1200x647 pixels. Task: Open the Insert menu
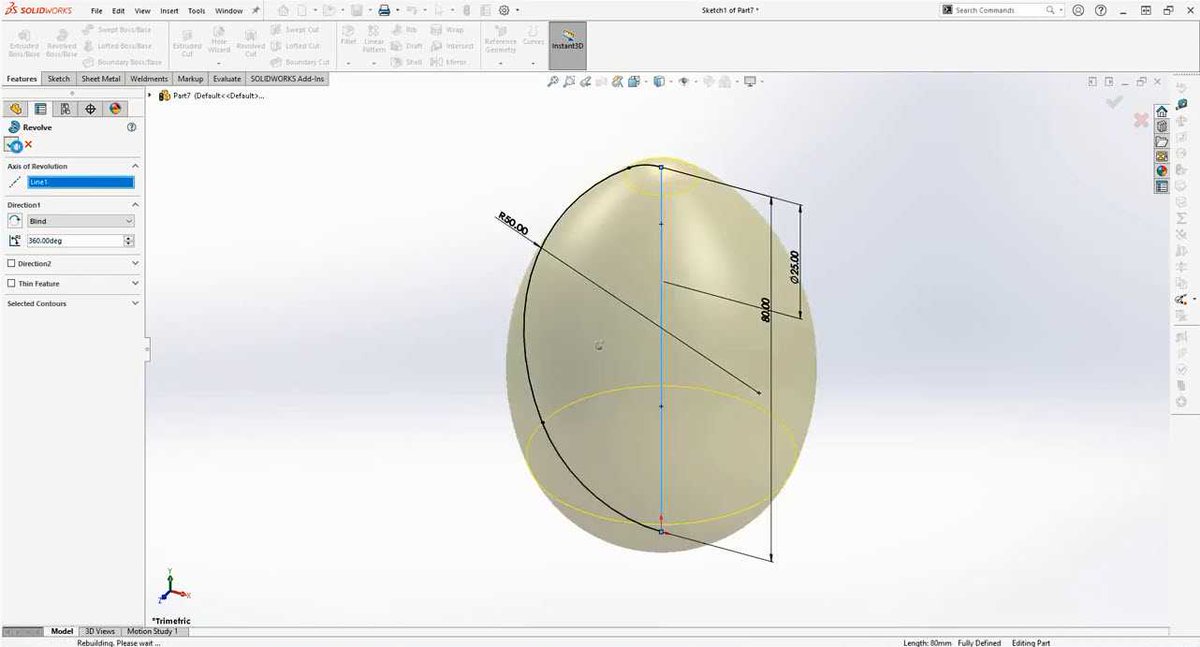point(170,10)
